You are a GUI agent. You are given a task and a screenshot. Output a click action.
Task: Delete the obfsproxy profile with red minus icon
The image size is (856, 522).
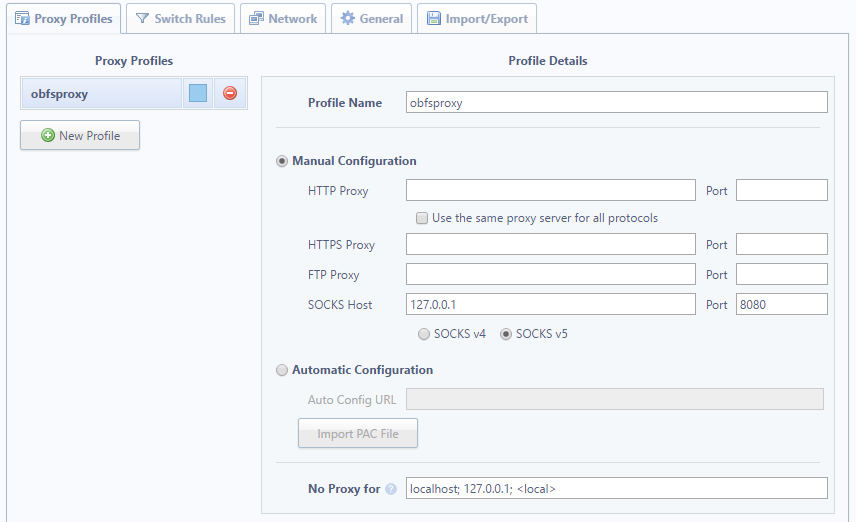coord(230,93)
